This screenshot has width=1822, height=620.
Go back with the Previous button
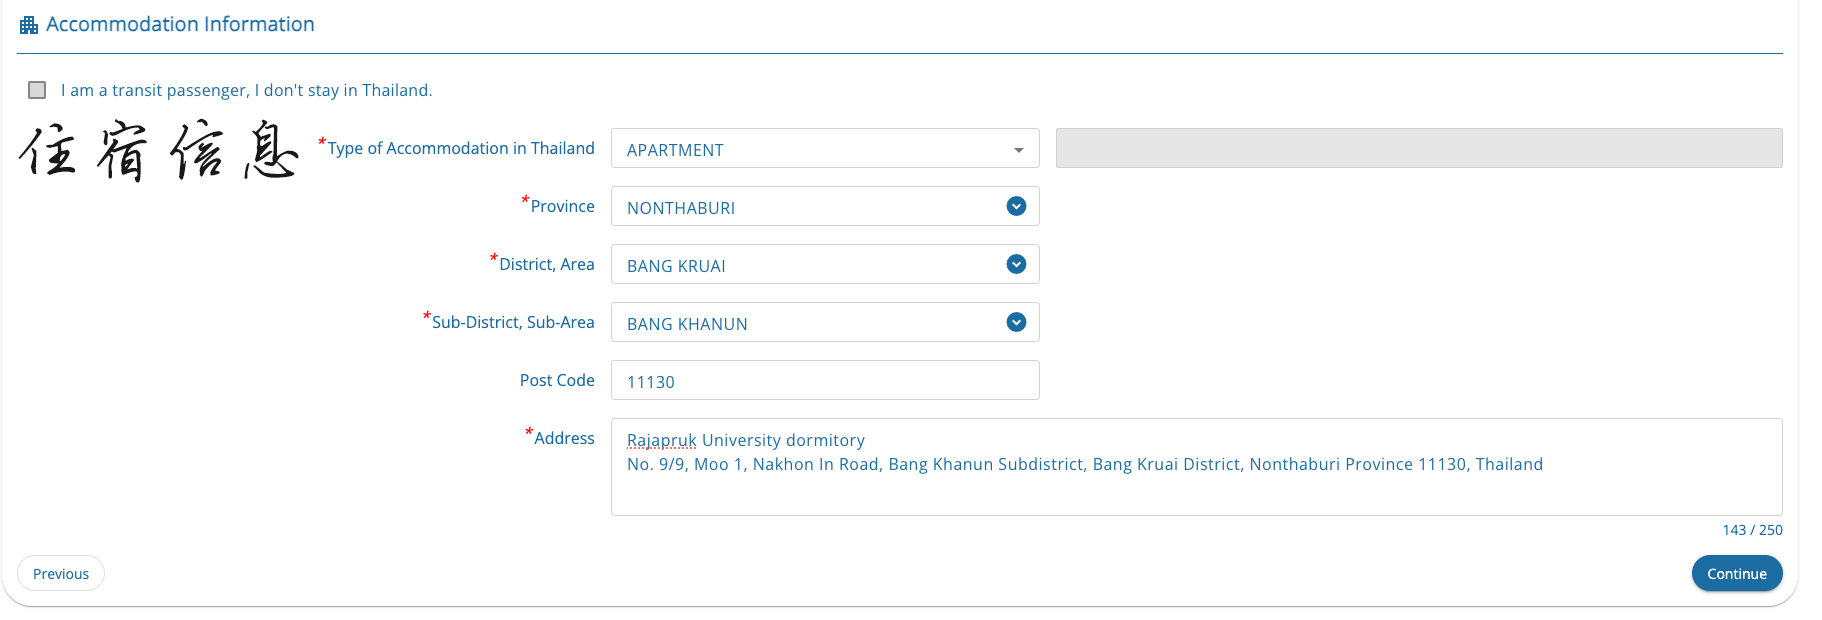click(x=61, y=574)
